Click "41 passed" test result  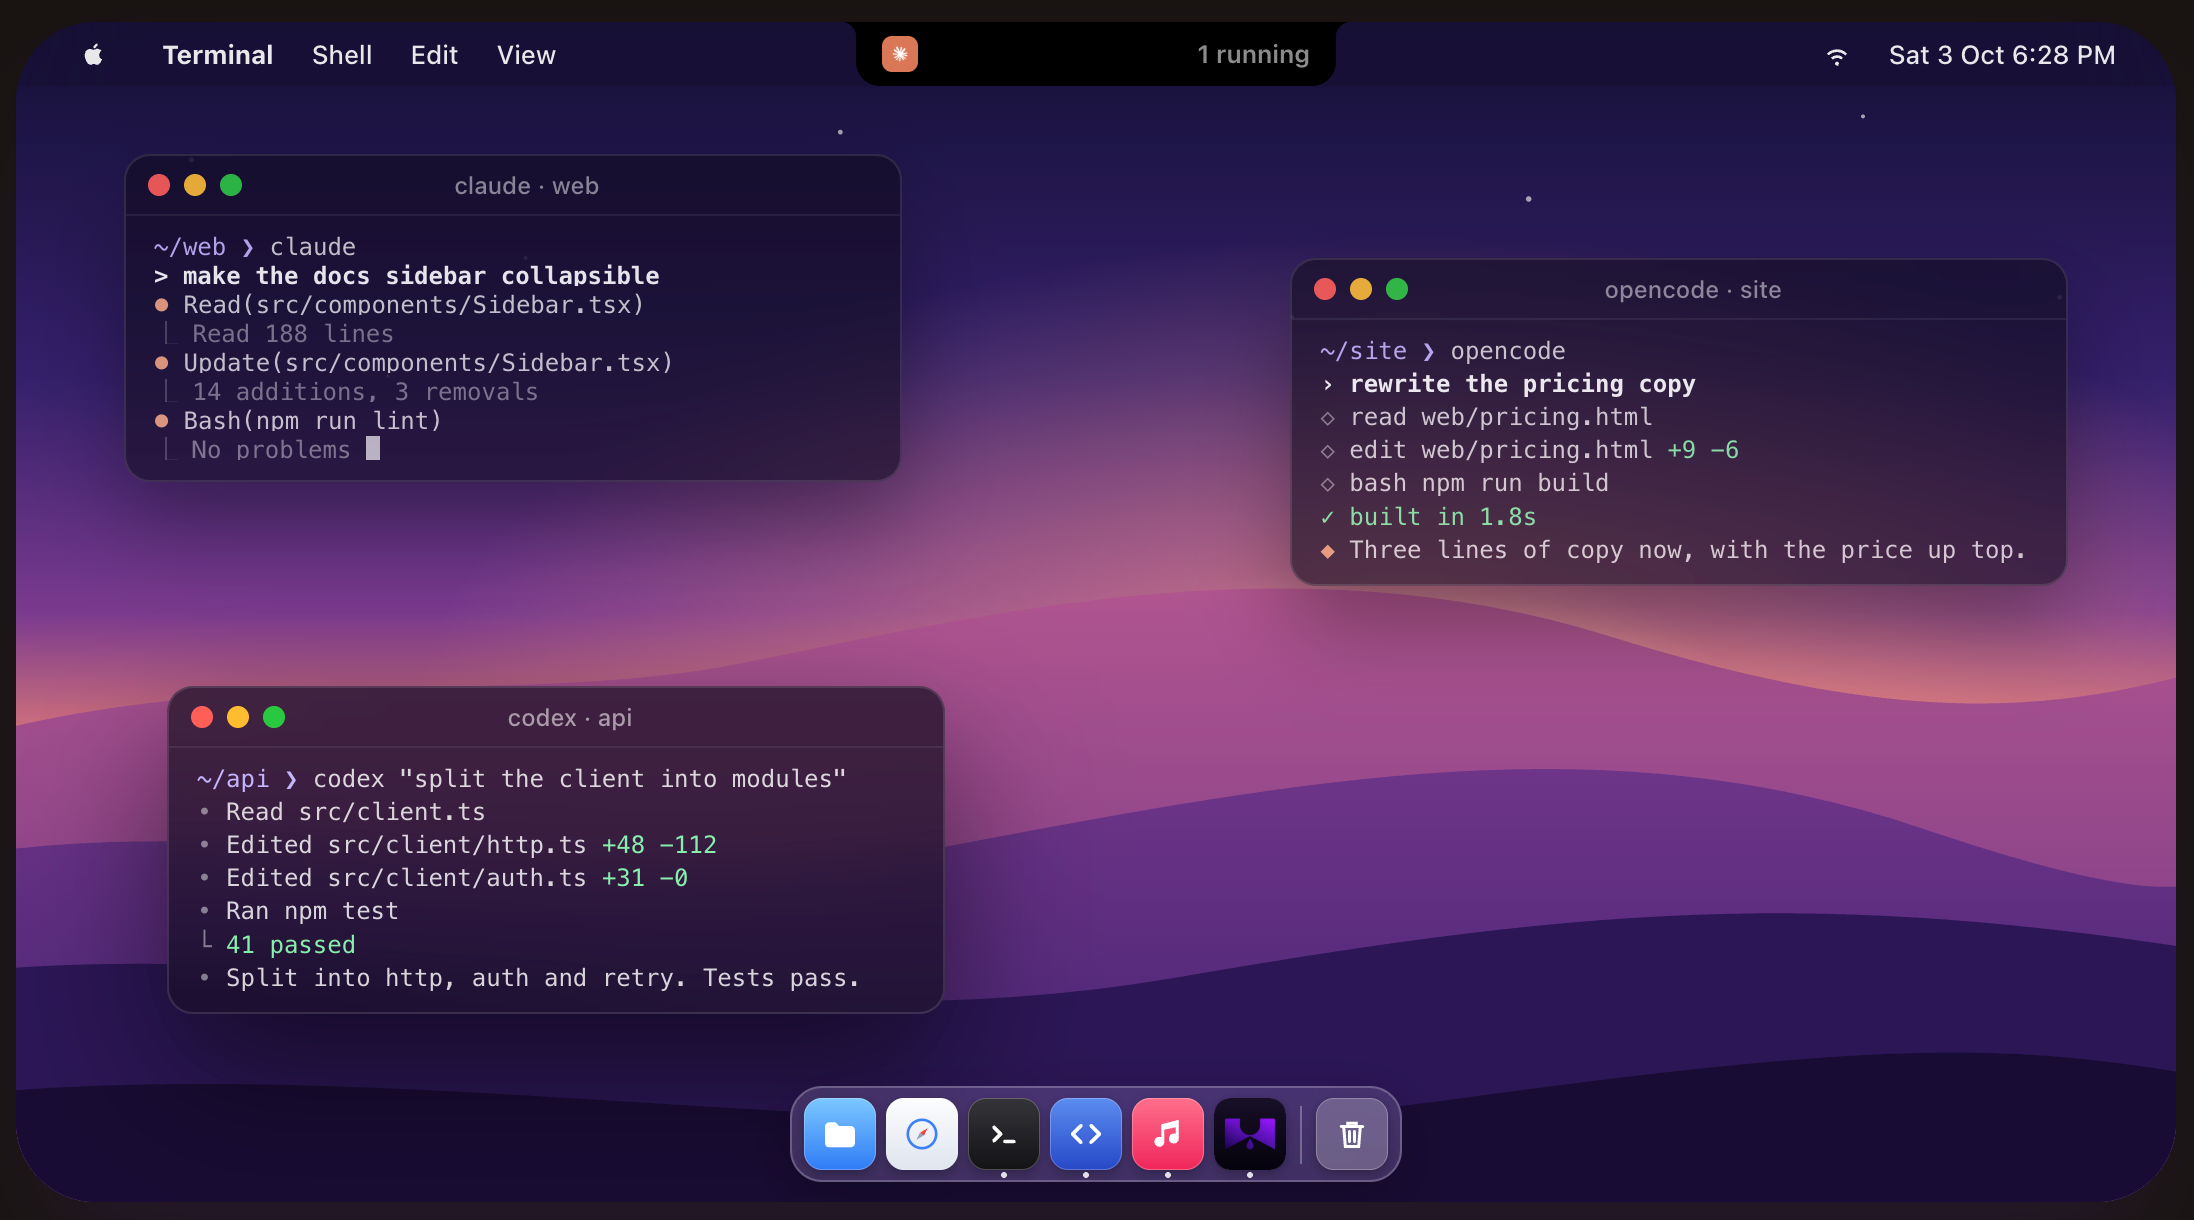click(x=291, y=945)
